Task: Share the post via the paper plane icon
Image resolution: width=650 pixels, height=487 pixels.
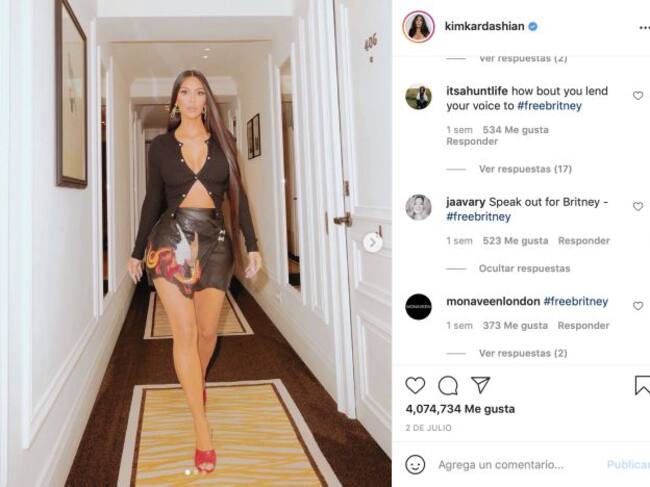Action: [x=481, y=385]
